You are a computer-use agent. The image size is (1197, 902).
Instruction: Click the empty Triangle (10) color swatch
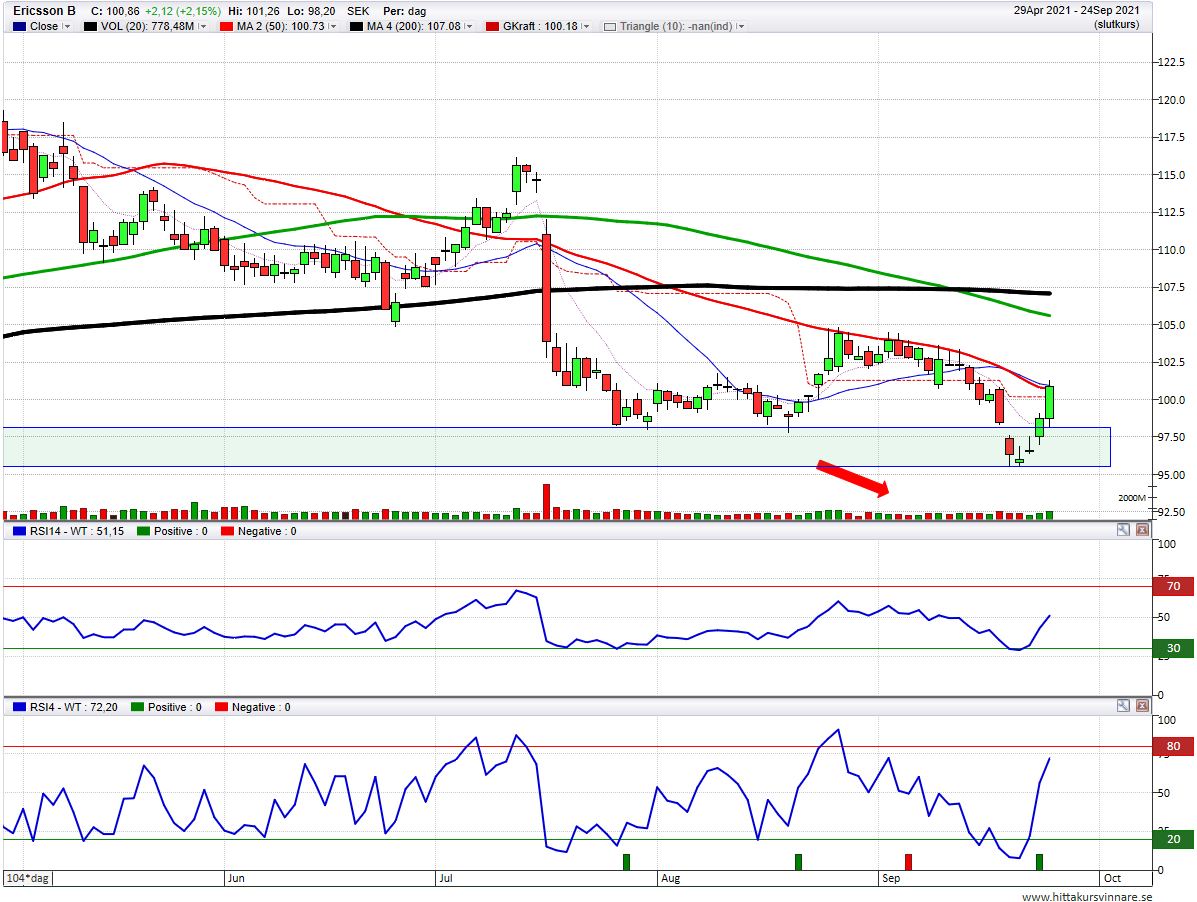click(610, 26)
